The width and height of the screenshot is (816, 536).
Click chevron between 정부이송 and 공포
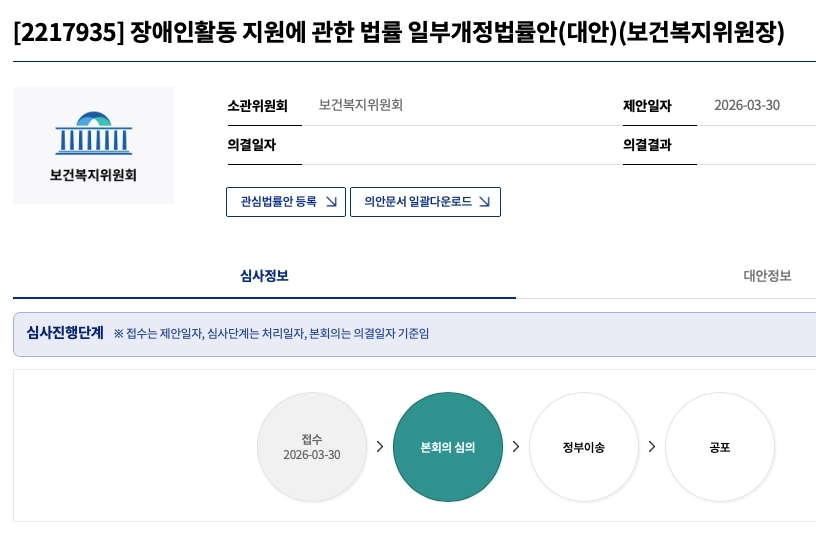pyautogui.click(x=652, y=446)
